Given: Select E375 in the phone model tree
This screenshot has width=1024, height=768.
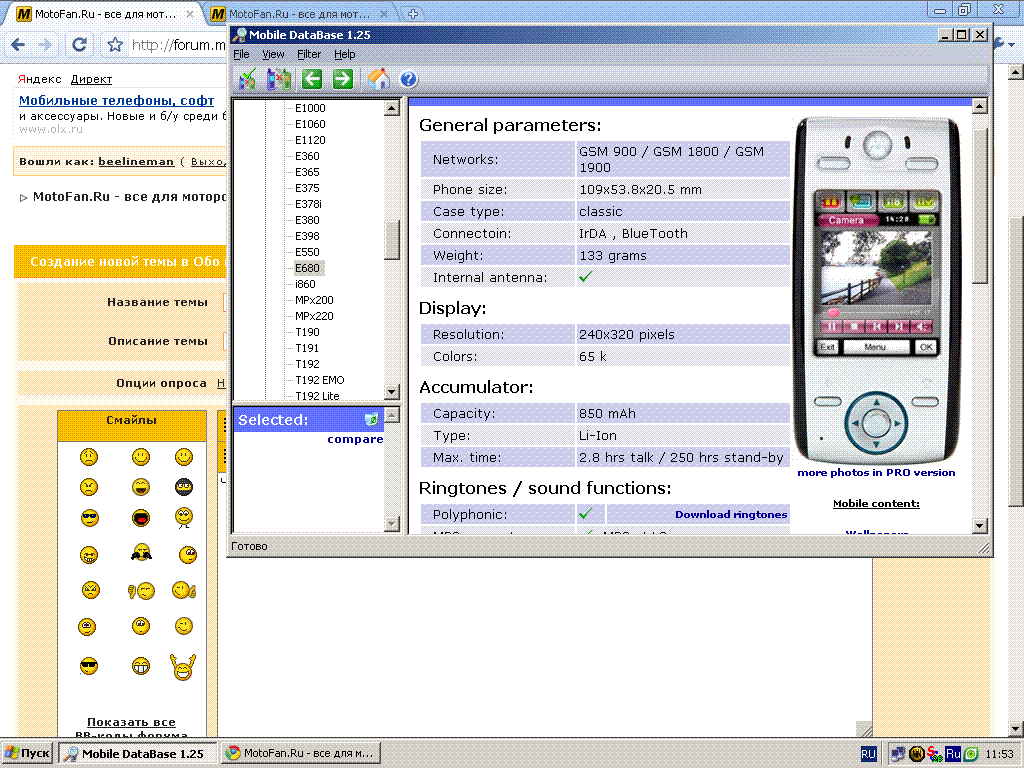Looking at the screenshot, I should (x=307, y=188).
